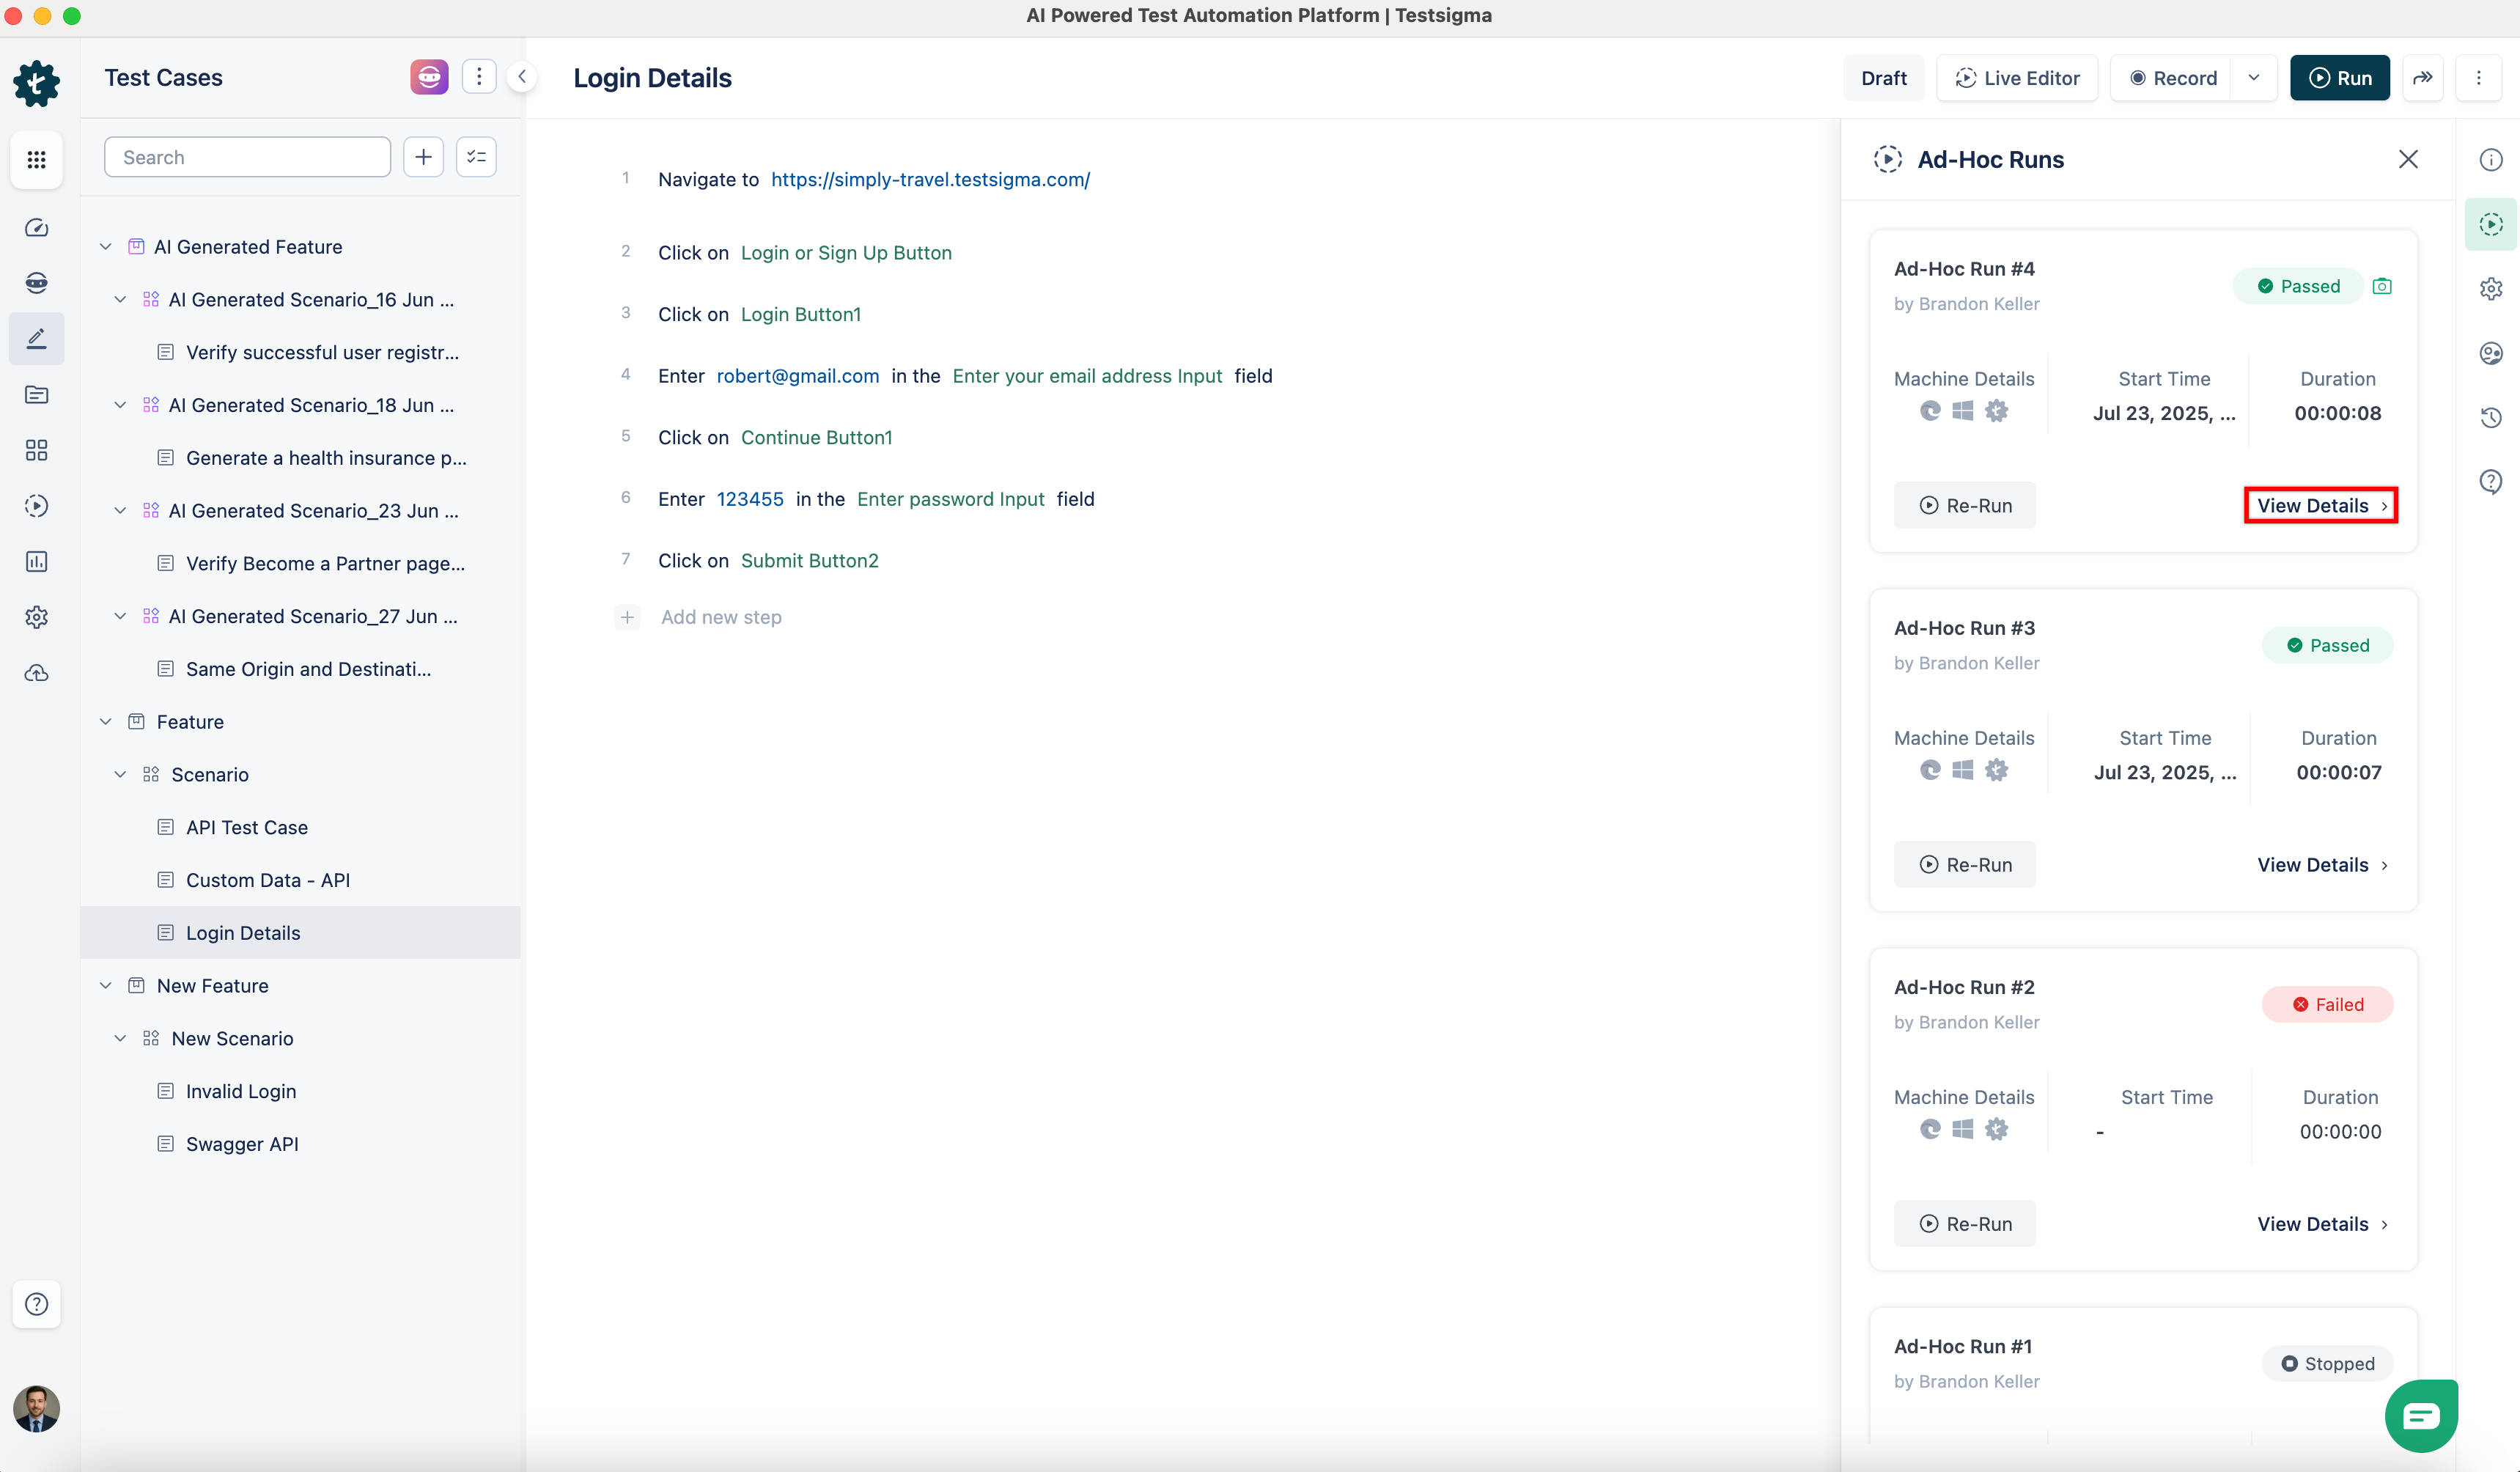Click into the Test Cases search field
Screen dimensions: 2520x1472
[x=247, y=157]
